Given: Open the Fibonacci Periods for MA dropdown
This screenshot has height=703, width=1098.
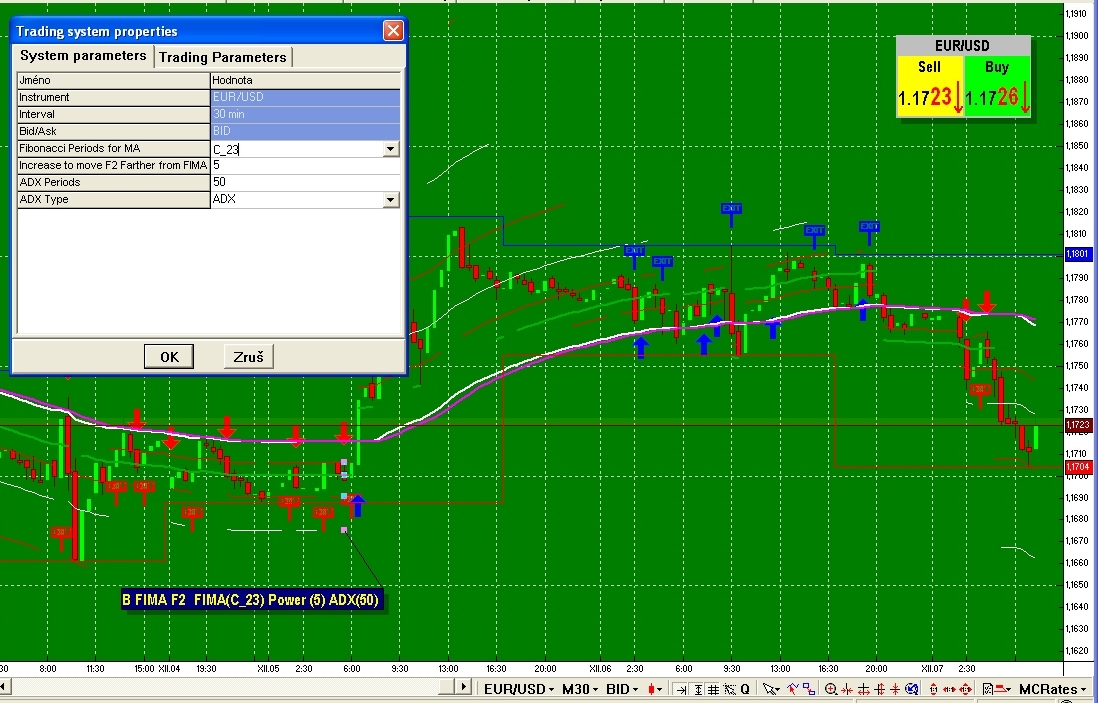Looking at the screenshot, I should pos(390,149).
